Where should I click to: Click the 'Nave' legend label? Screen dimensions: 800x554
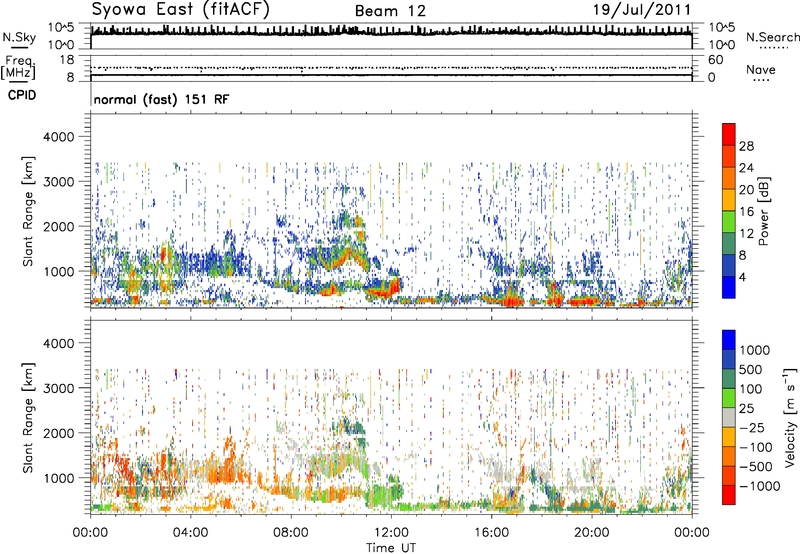coord(761,70)
